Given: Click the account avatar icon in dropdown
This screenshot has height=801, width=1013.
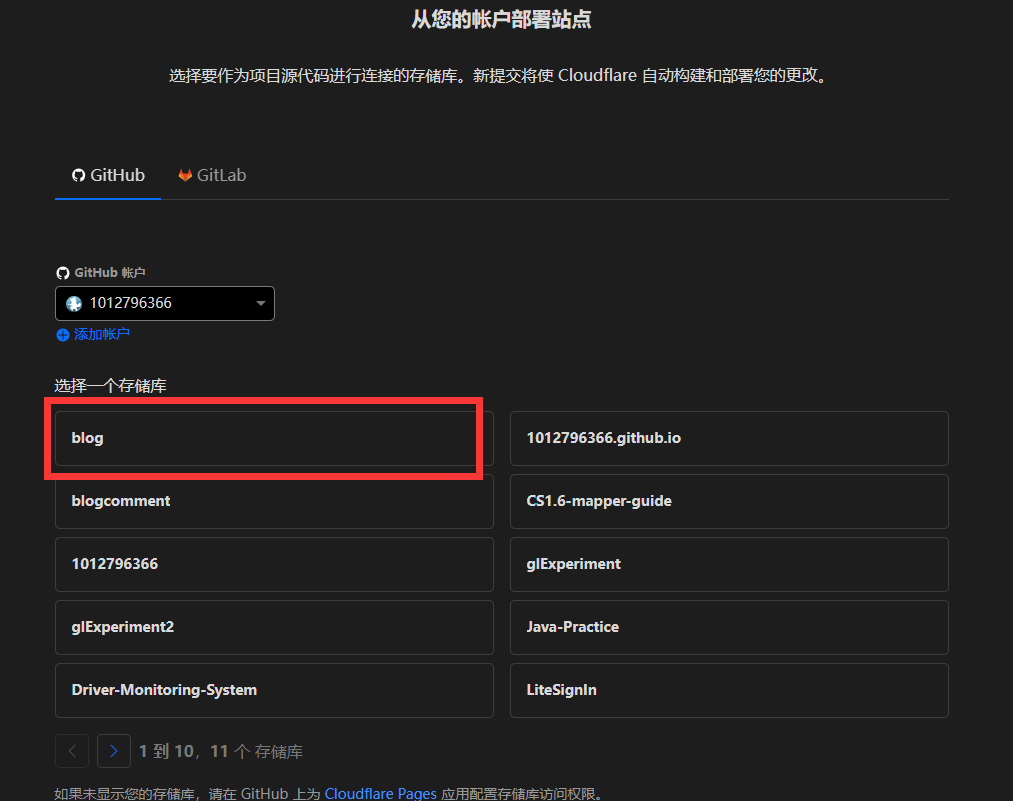Looking at the screenshot, I should (74, 303).
